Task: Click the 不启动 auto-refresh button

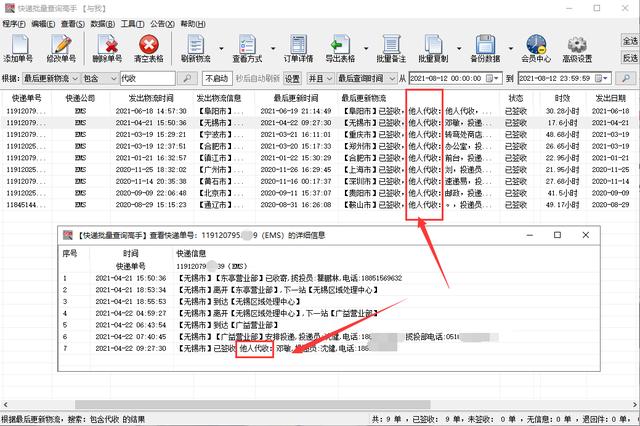Action: tap(216, 78)
